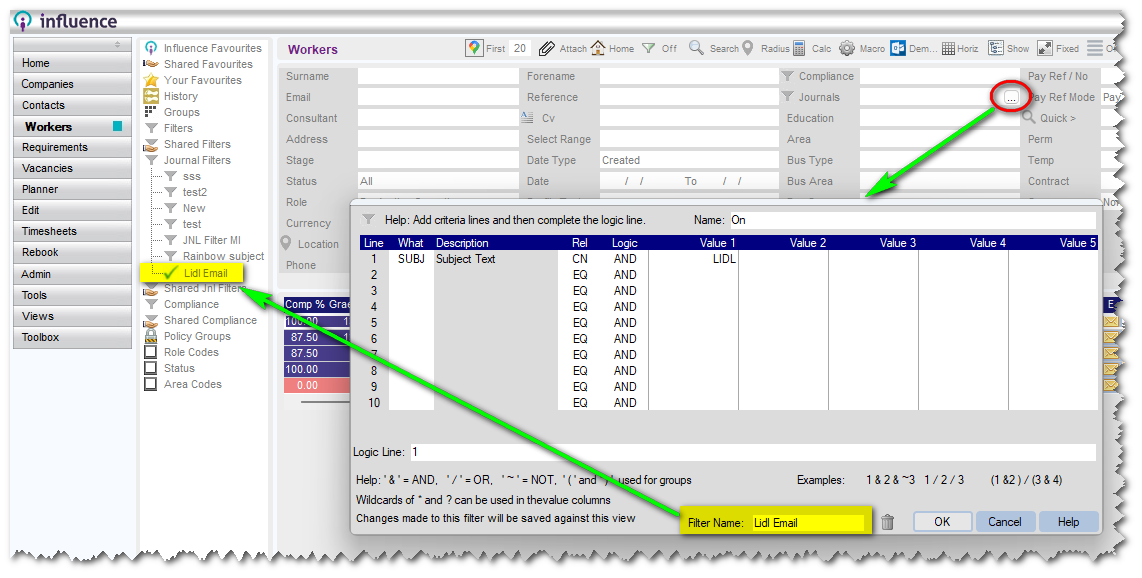Open the Requirements menu item
The image size is (1142, 578).
(72, 147)
